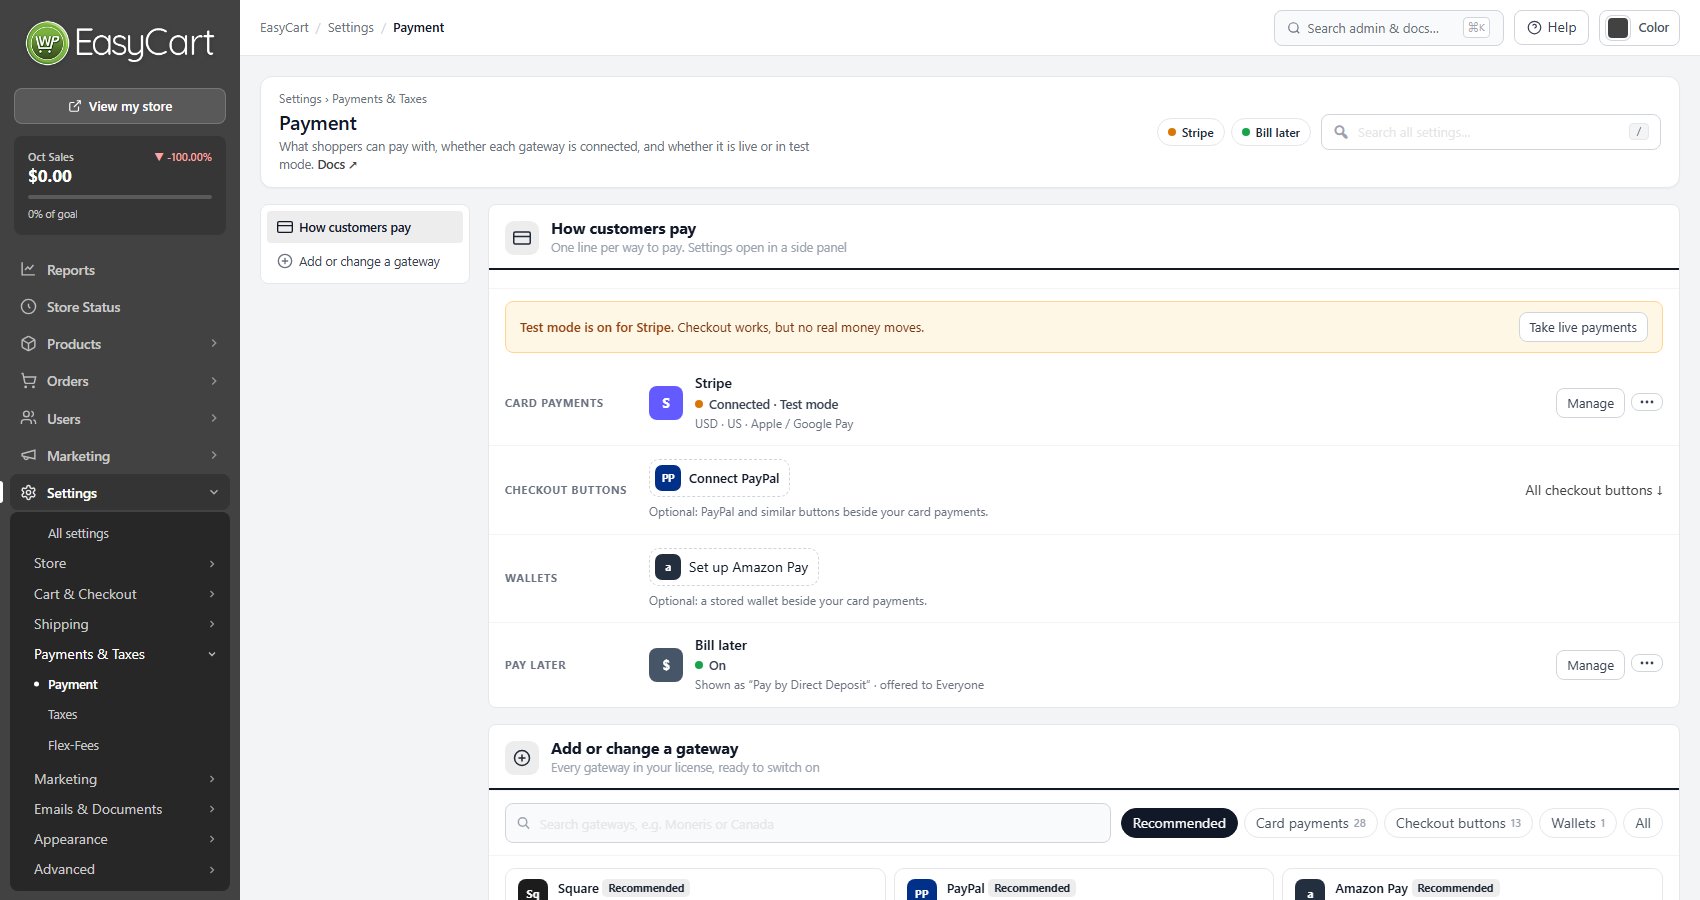1700x900 pixels.
Task: Click the Stripe status chip in header
Action: click(x=1190, y=132)
